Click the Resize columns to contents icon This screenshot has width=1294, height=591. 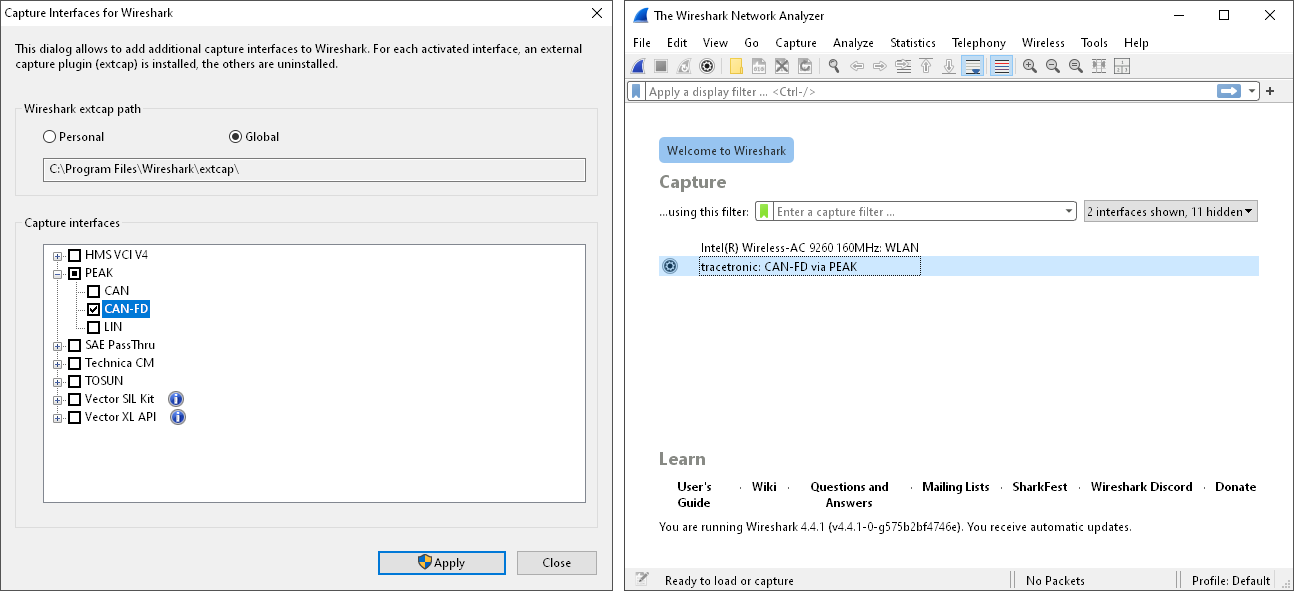1097,66
